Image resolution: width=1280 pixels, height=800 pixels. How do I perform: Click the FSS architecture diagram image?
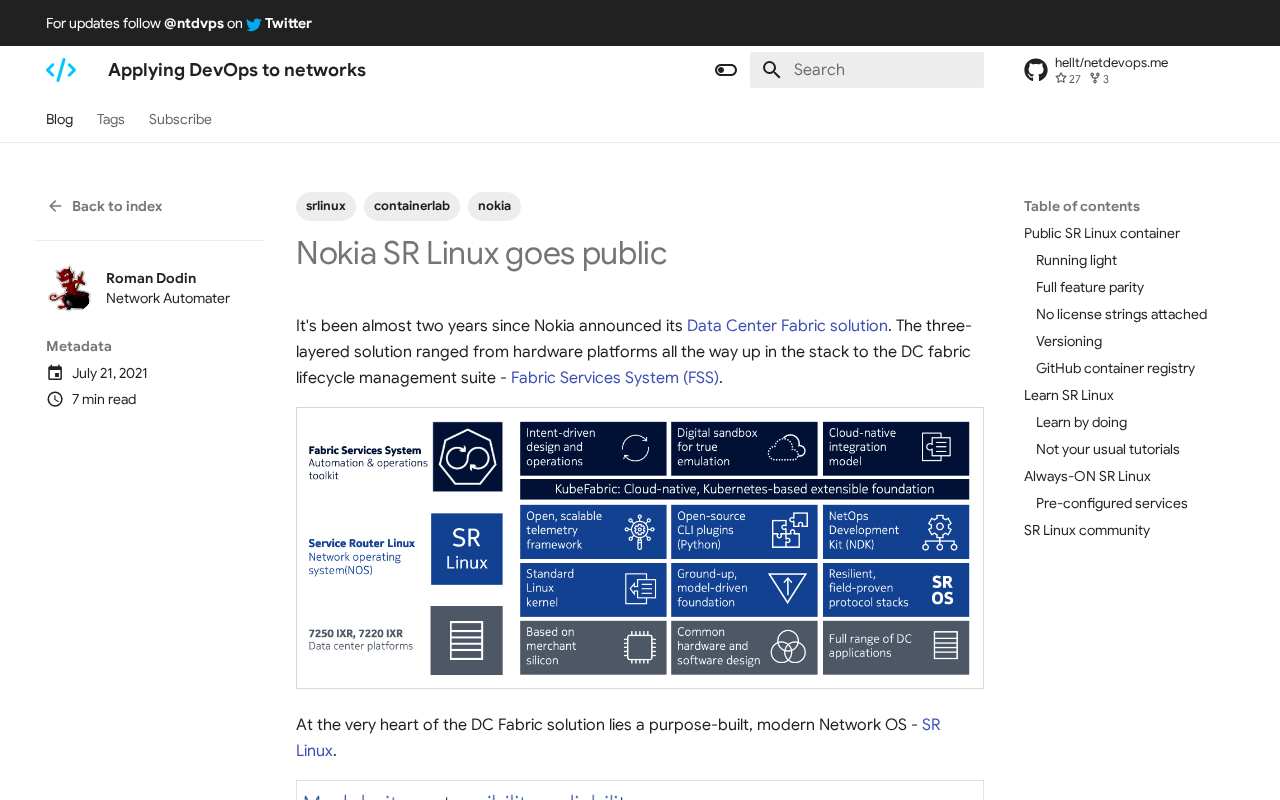[x=640, y=548]
